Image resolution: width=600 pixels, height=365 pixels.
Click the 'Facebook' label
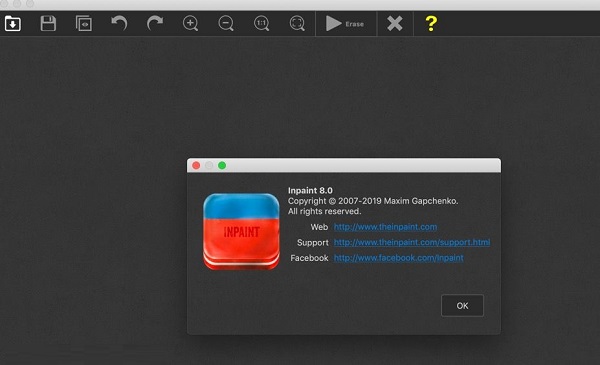pos(309,258)
